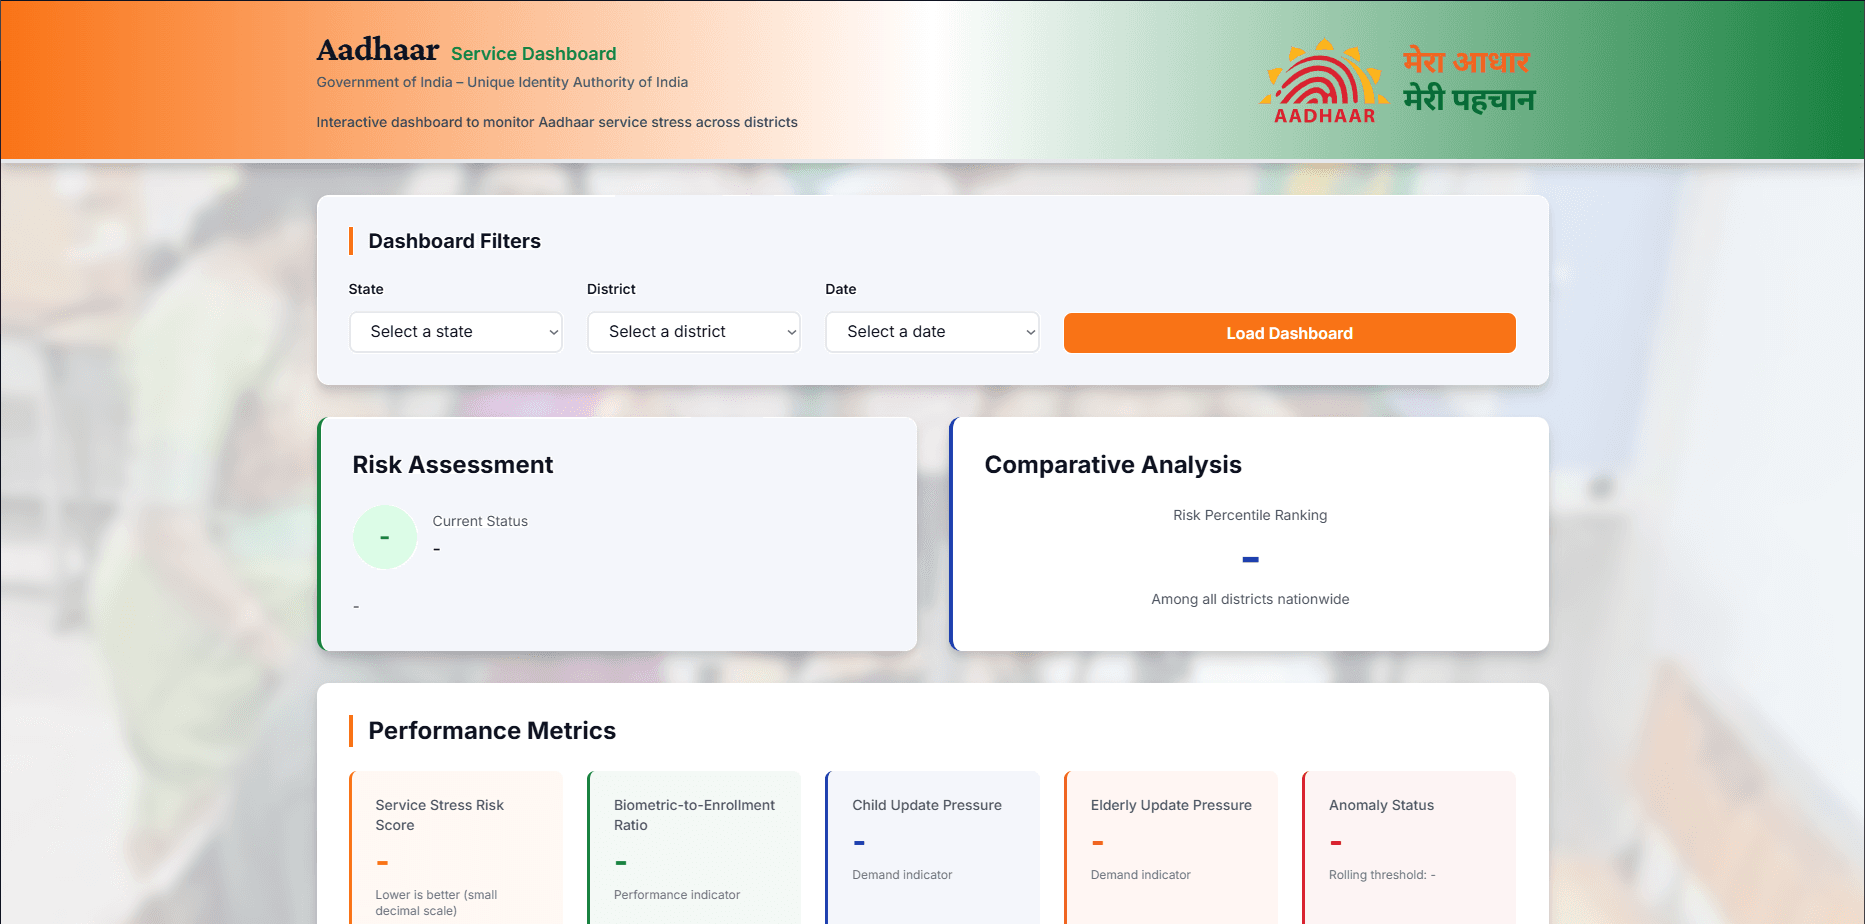Click the 'Aadhaar' title text
The width and height of the screenshot is (1865, 924).
(x=377, y=50)
